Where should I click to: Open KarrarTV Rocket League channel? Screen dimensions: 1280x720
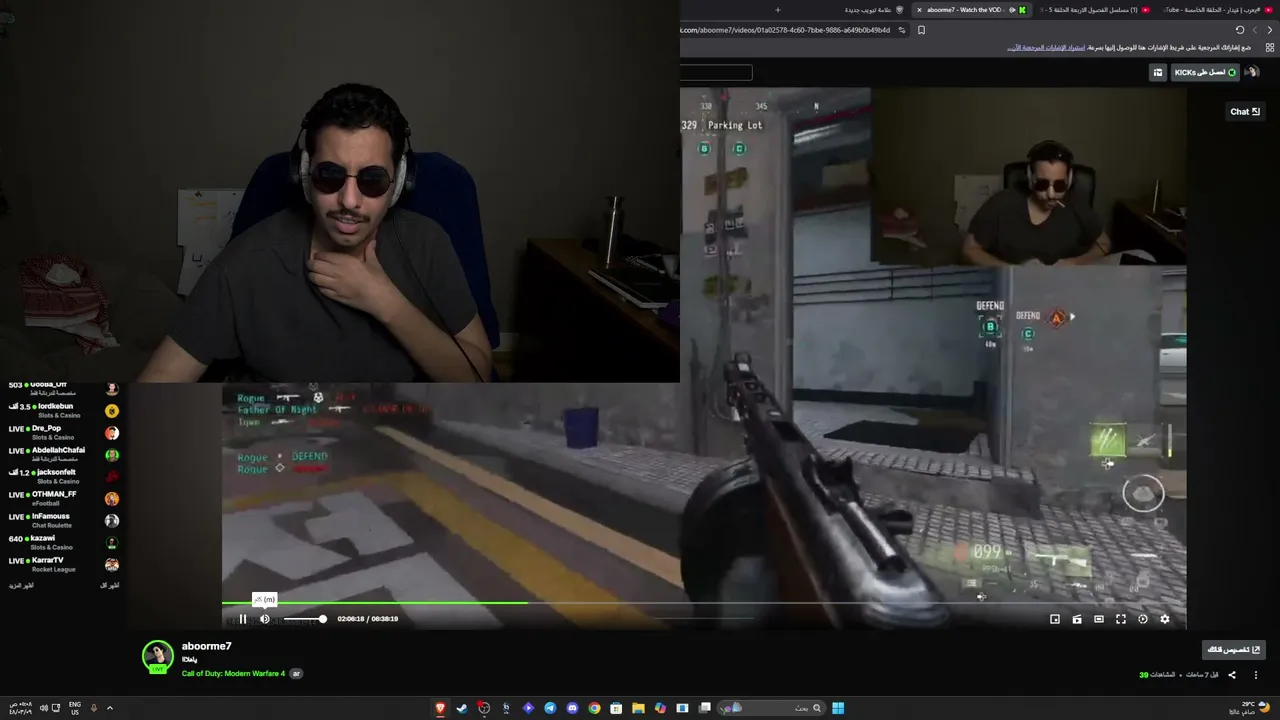64,564
